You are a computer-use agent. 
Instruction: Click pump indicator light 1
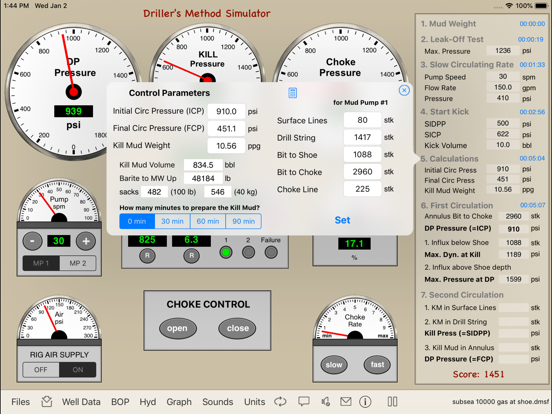(226, 252)
